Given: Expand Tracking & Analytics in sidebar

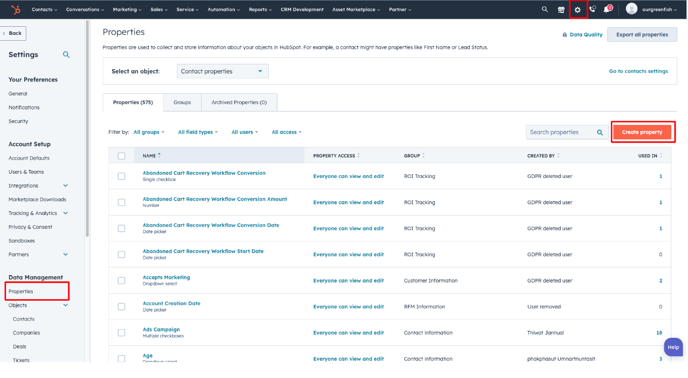Looking at the screenshot, I should pyautogui.click(x=65, y=213).
